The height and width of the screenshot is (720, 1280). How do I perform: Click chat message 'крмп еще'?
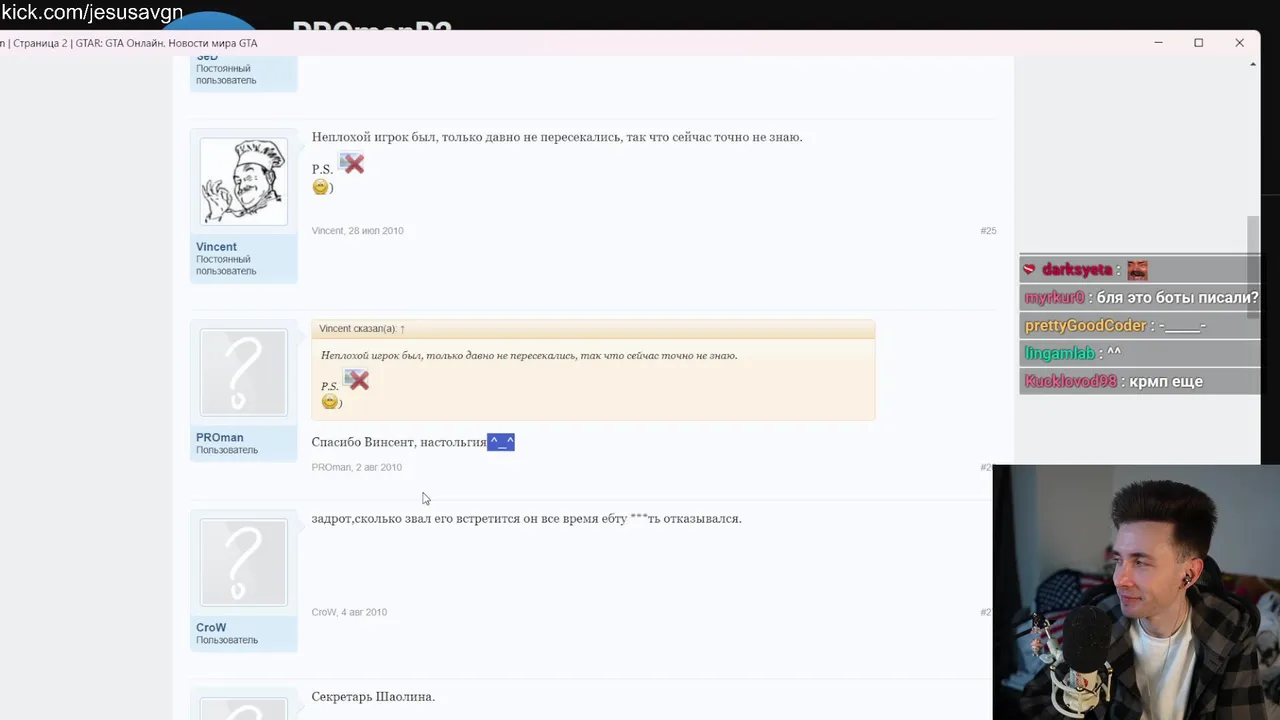1166,382
